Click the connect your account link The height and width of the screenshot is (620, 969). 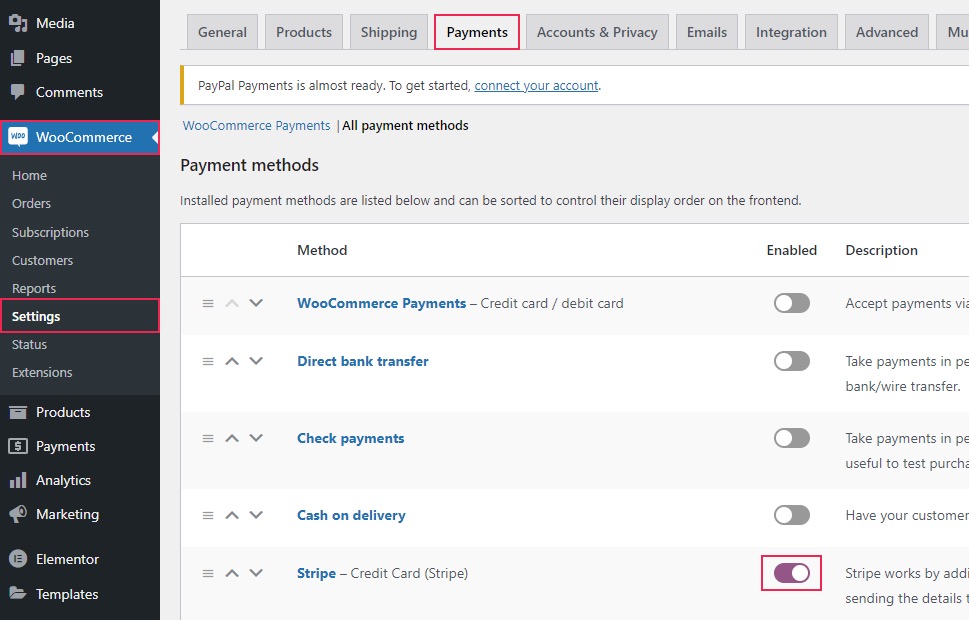point(536,85)
